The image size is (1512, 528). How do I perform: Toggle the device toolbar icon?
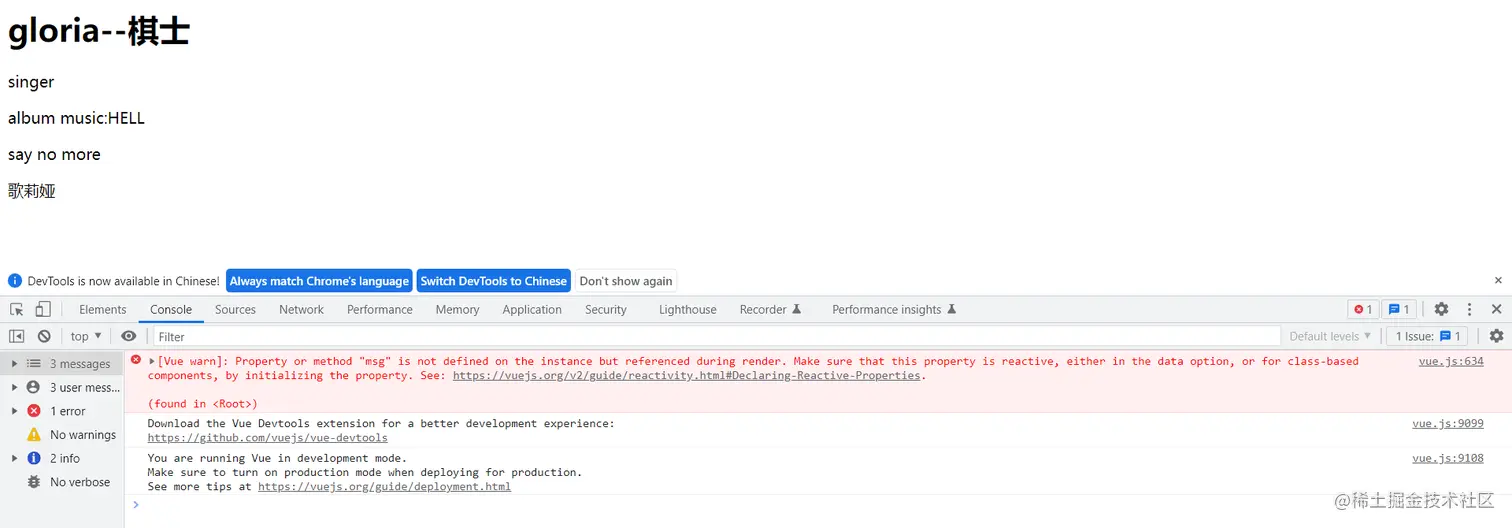pos(43,310)
